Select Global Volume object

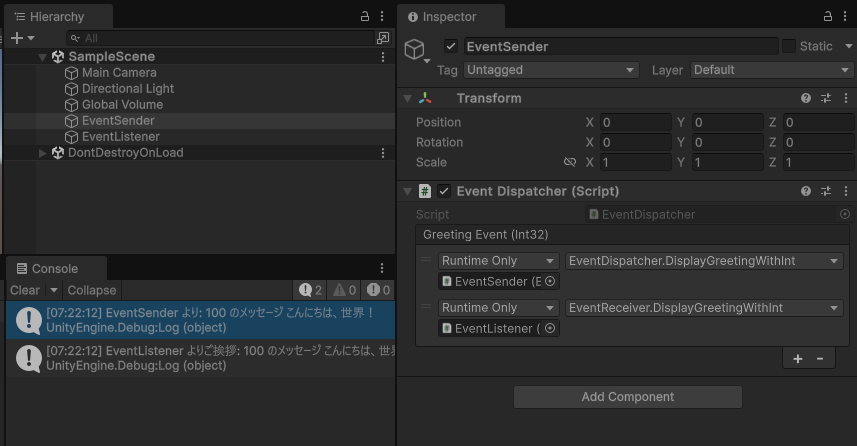click(122, 104)
